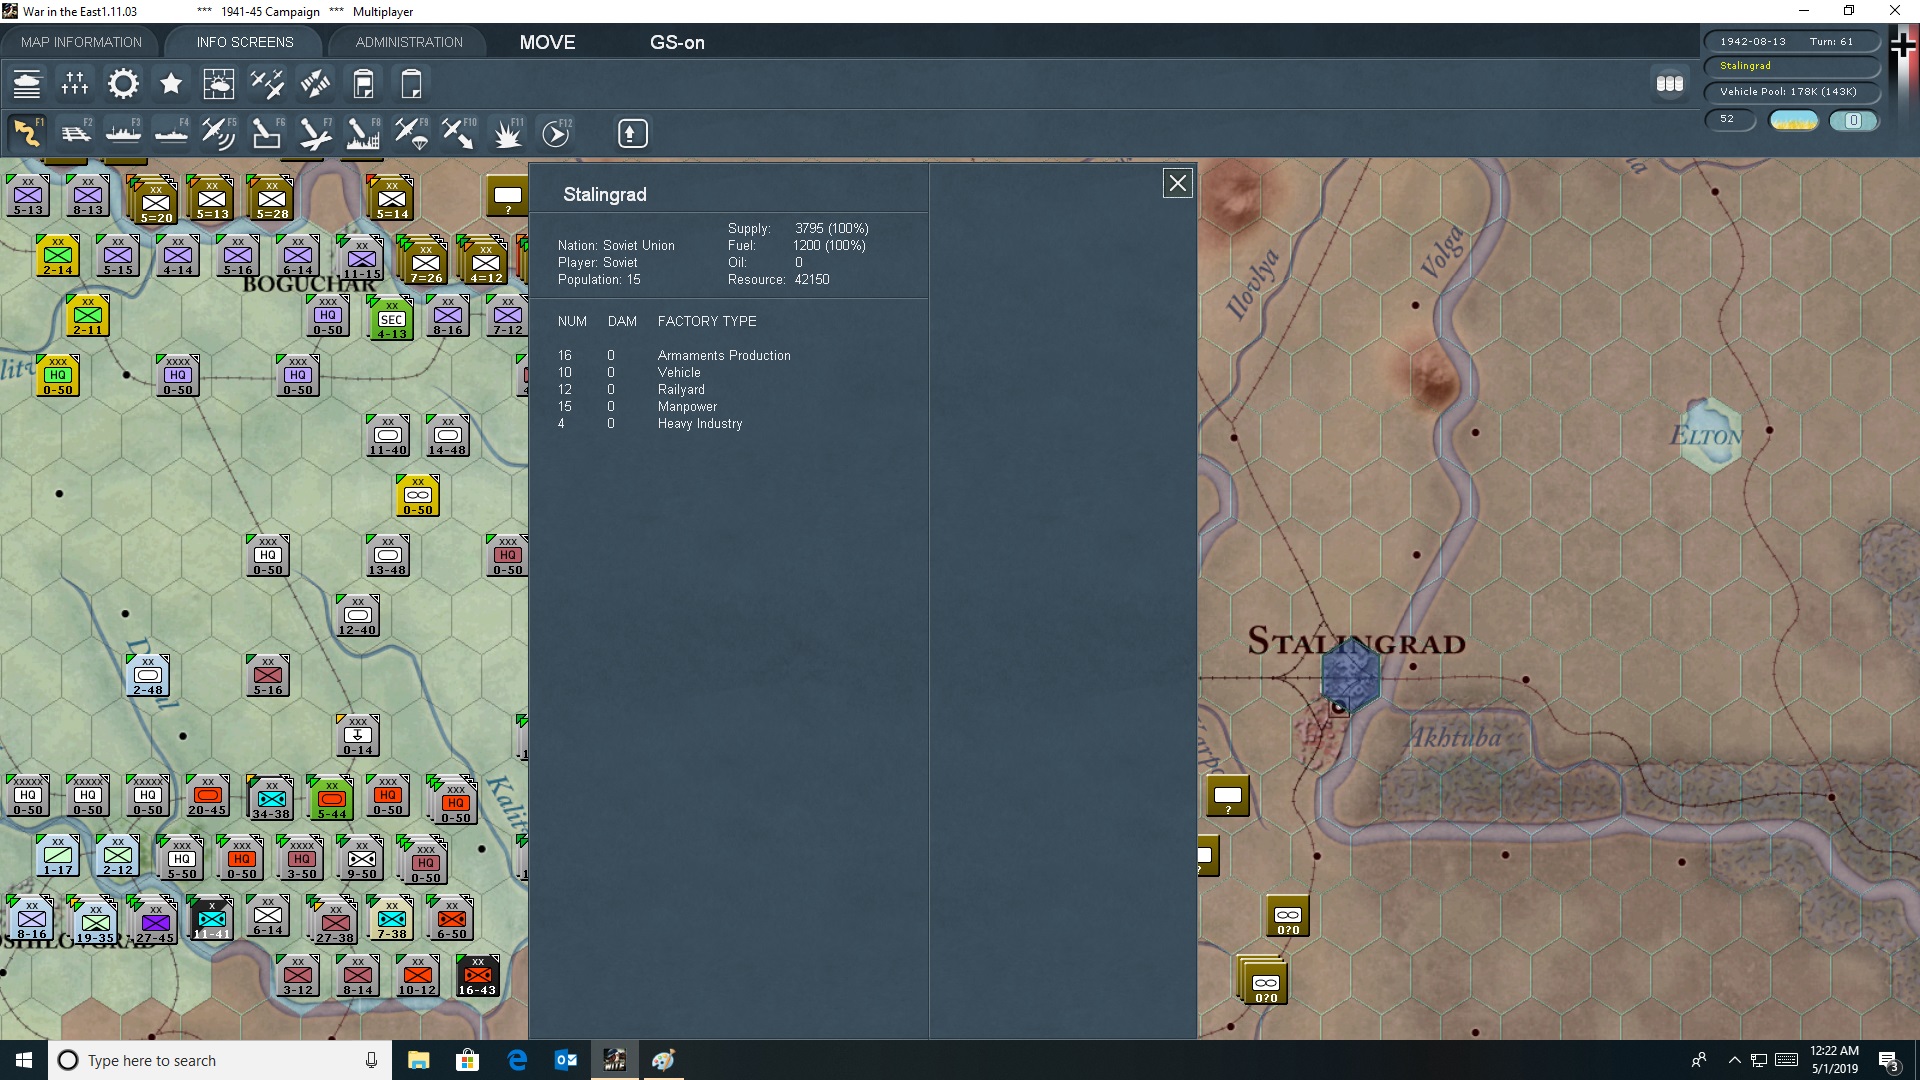Select the 0-14 airbase counter
This screenshot has width=1920, height=1080.
[x=358, y=736]
